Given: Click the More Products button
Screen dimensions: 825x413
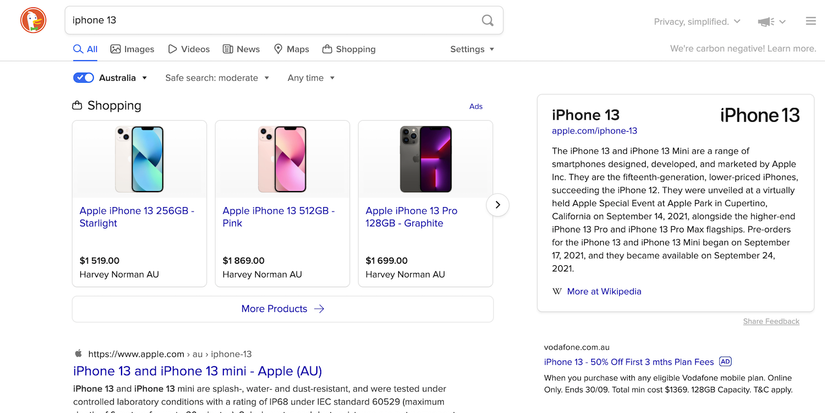Looking at the screenshot, I should click(x=283, y=309).
